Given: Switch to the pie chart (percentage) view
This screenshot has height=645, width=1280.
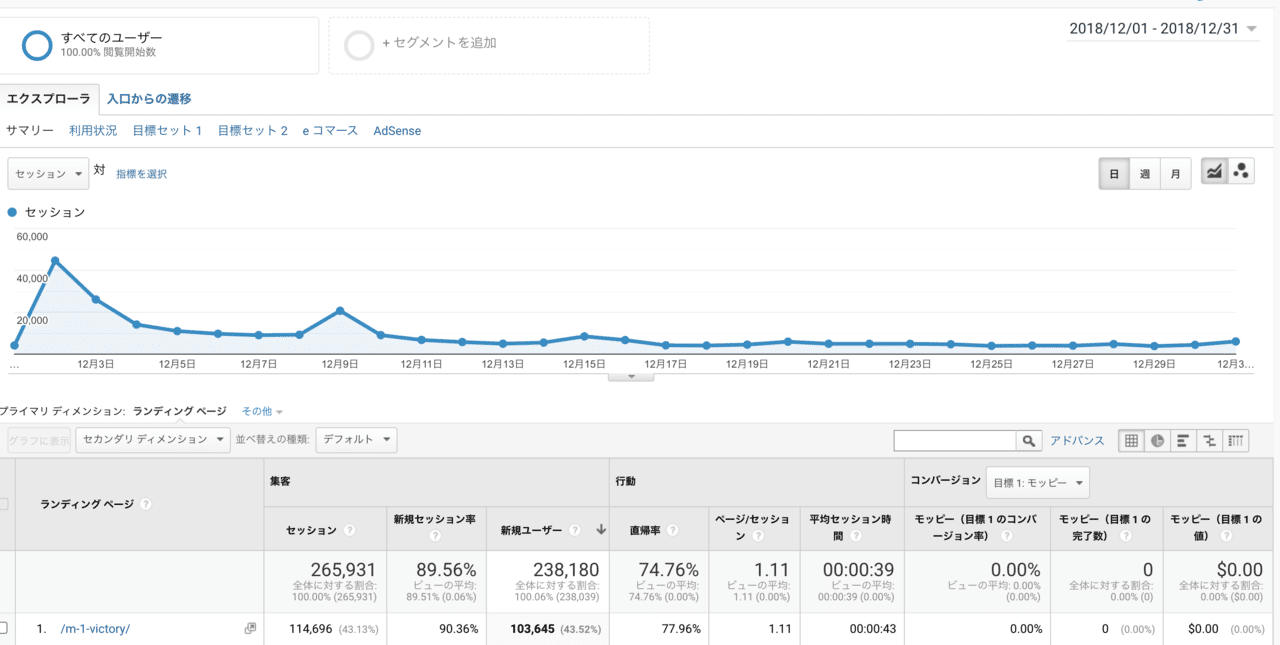Looking at the screenshot, I should point(1157,441).
